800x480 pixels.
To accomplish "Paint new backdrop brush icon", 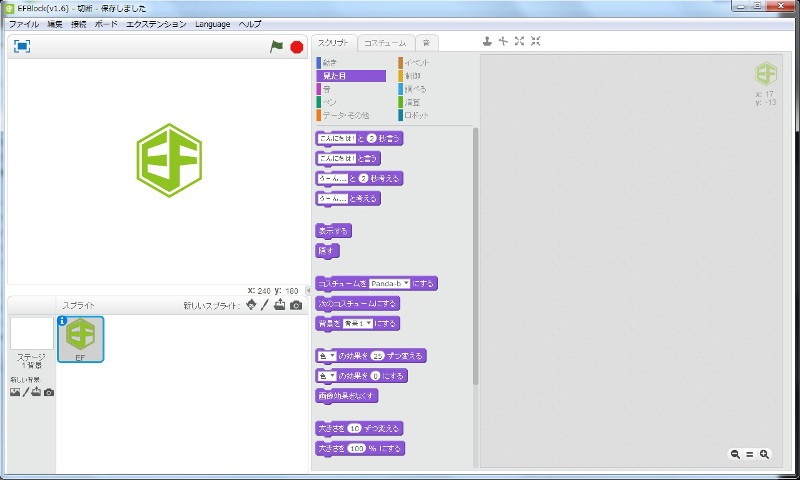I will tap(26, 392).
